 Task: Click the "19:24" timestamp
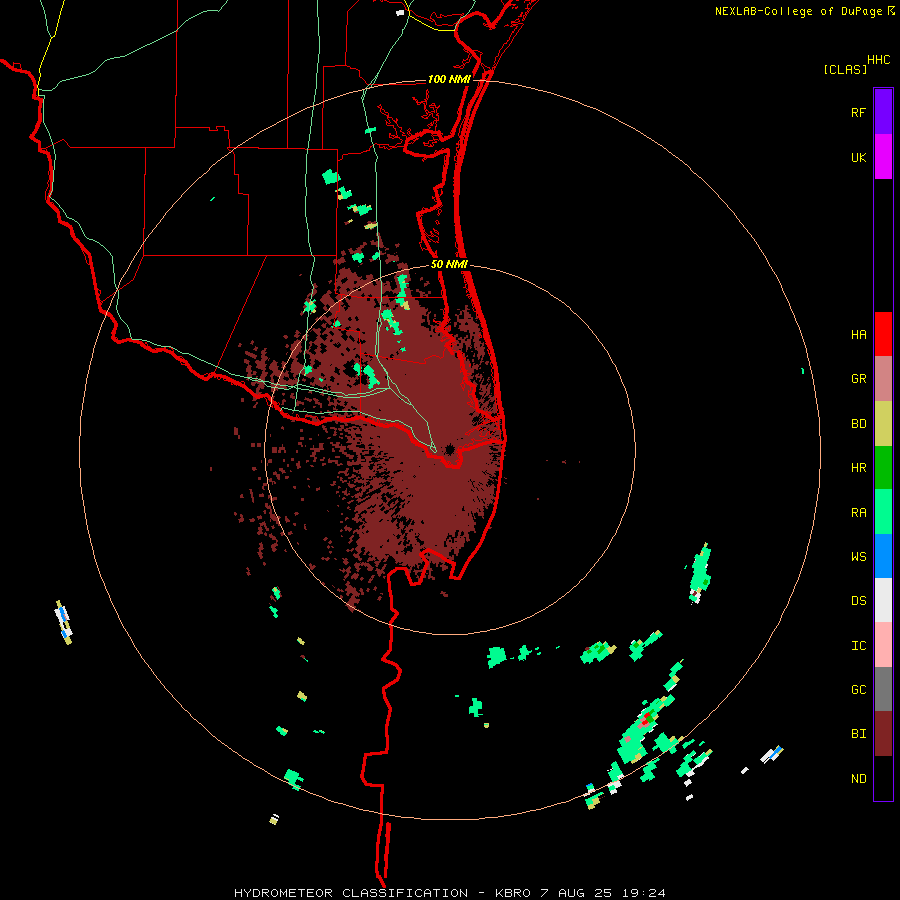(x=644, y=893)
